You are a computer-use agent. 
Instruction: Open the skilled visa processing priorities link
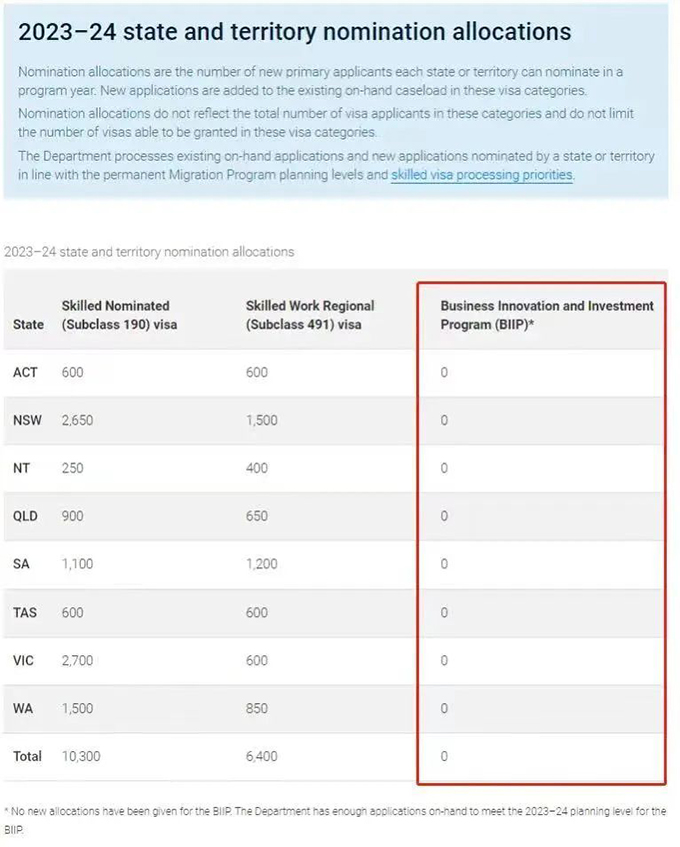point(482,175)
